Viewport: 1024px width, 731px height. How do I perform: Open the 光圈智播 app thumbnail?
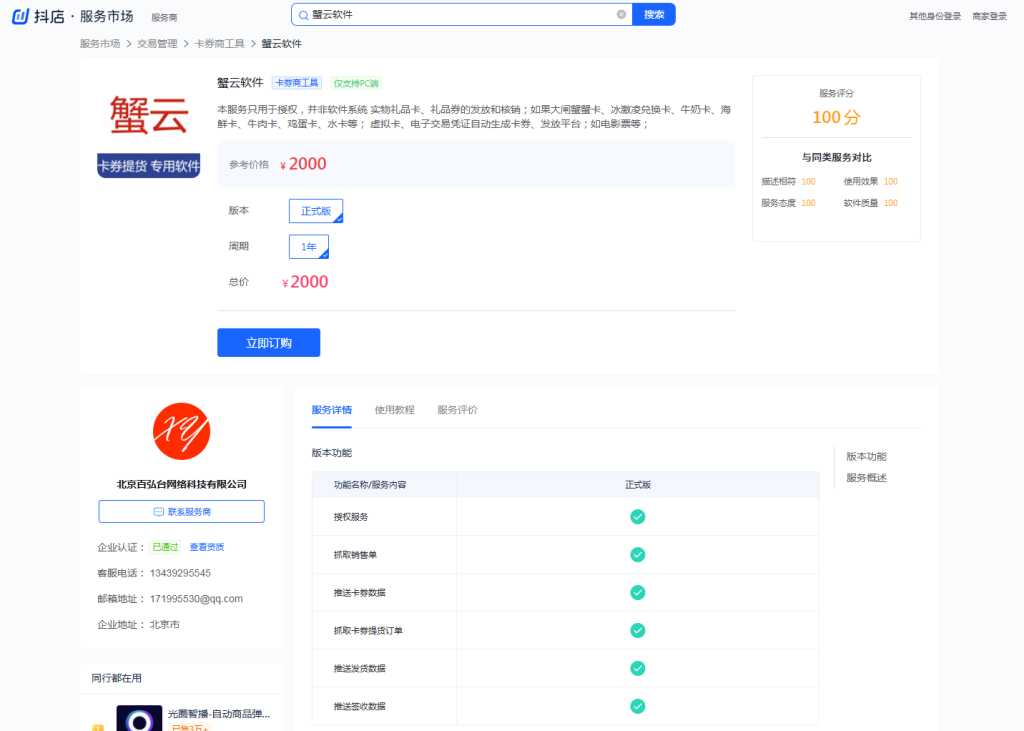pos(139,718)
